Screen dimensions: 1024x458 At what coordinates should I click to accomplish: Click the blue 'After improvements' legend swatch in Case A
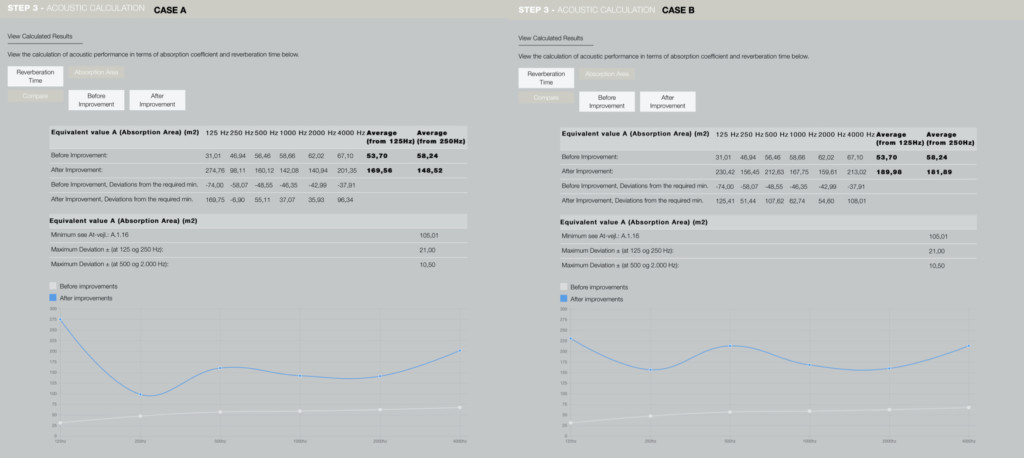pyautogui.click(x=52, y=298)
